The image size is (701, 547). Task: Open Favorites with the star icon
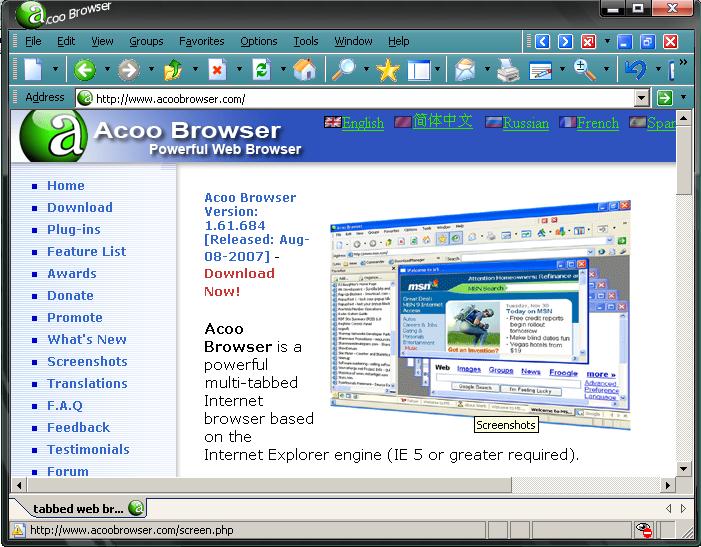click(x=388, y=70)
